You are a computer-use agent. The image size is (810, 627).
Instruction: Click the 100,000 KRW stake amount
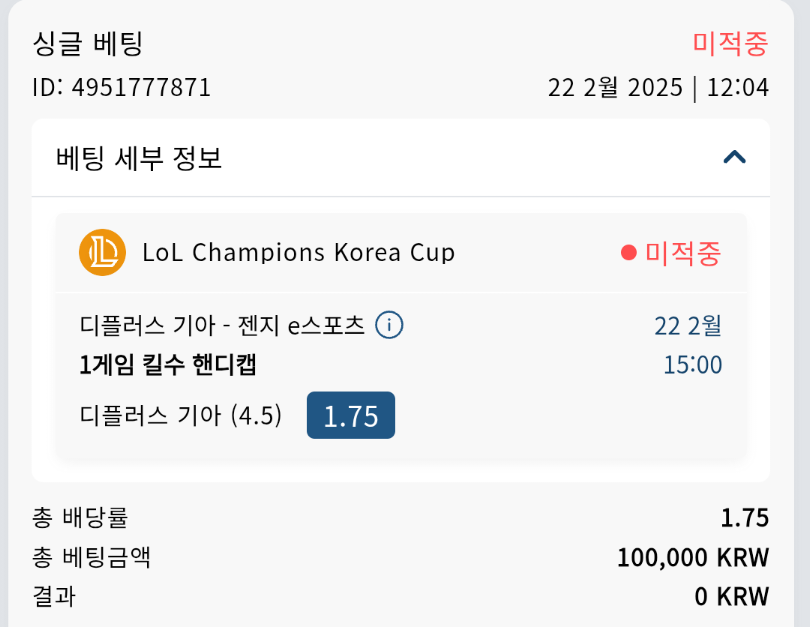pos(692,557)
